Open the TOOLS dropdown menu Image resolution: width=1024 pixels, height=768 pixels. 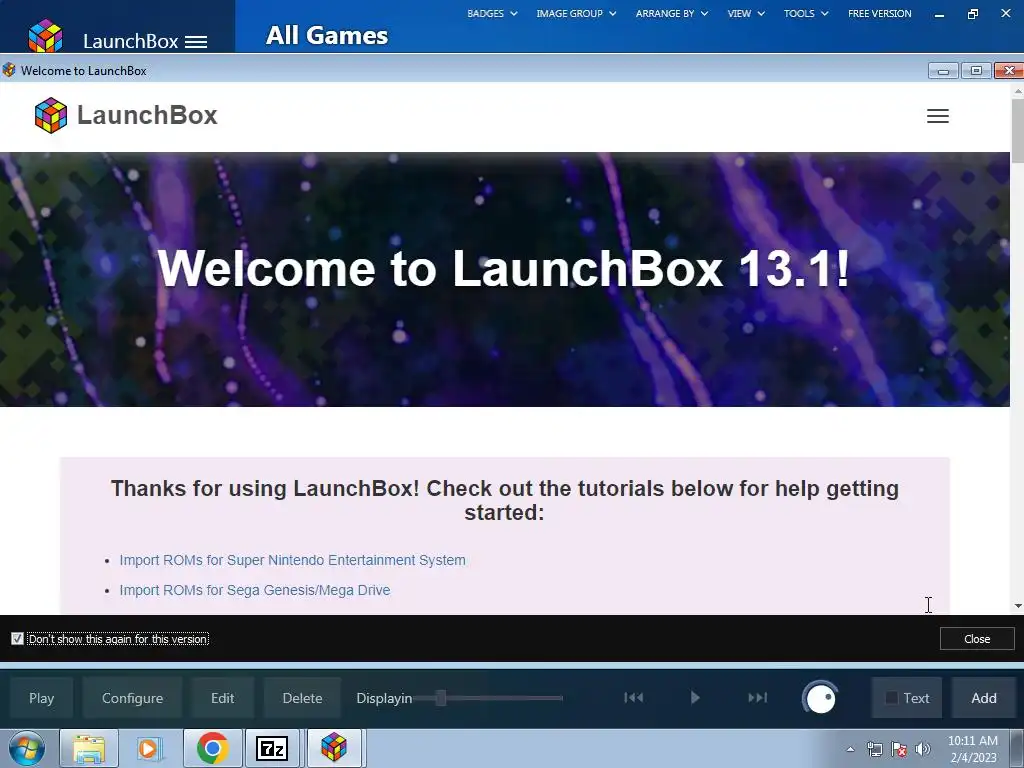[x=806, y=13]
